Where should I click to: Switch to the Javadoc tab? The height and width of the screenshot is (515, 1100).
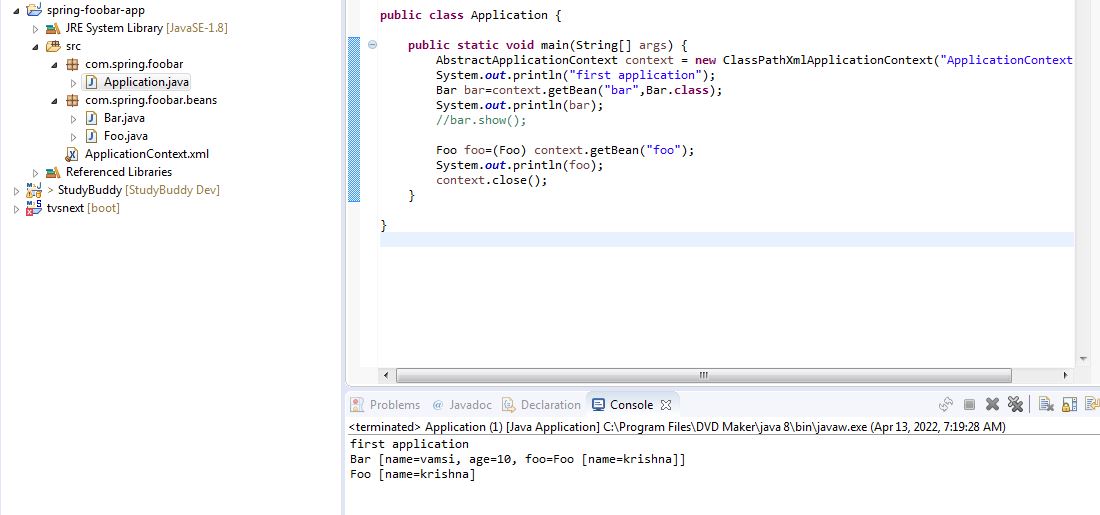[462, 405]
